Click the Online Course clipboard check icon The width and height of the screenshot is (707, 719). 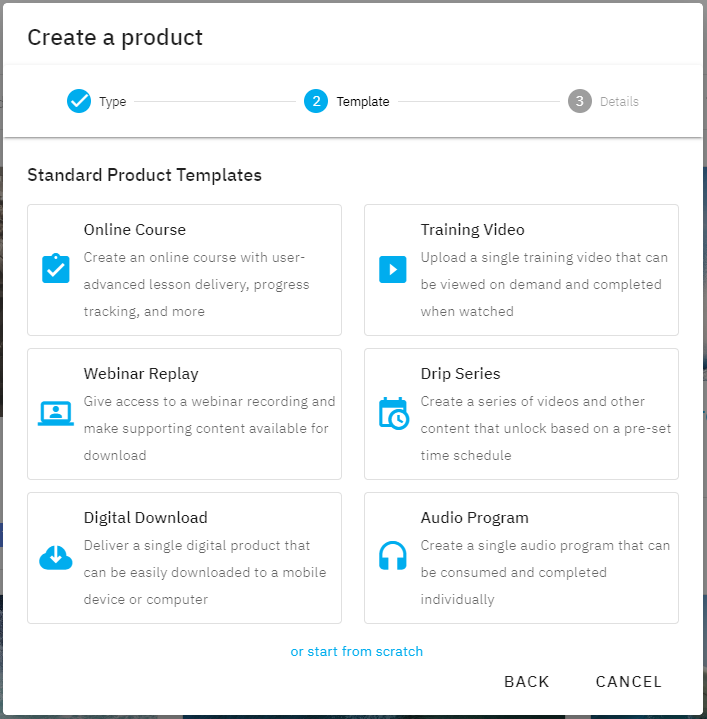click(x=55, y=269)
